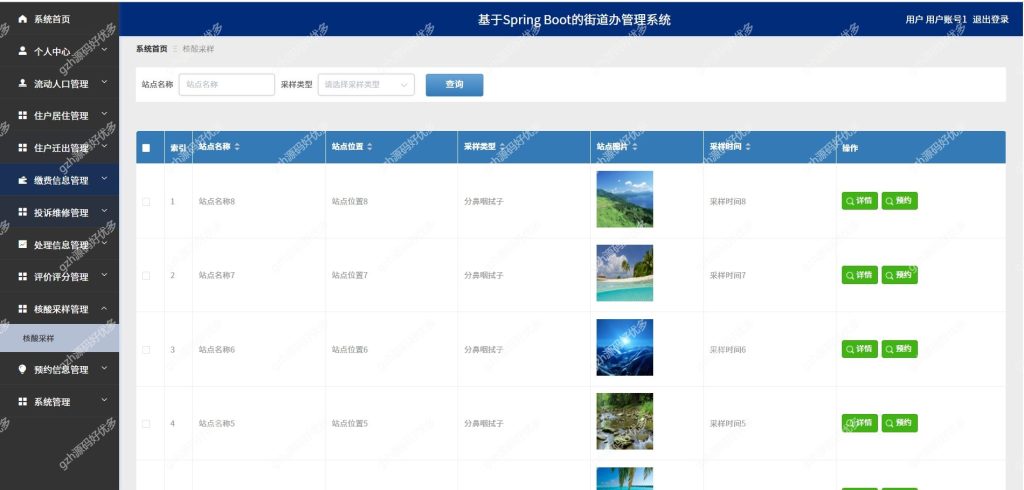1024x490 pixels.
Task: Click the person icon beside 个人中心
Action: coord(23,51)
